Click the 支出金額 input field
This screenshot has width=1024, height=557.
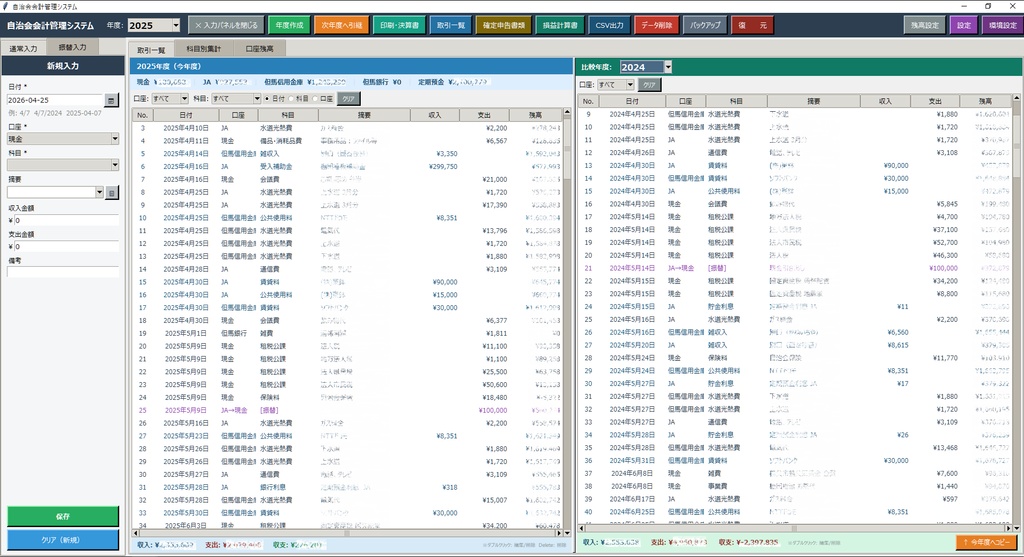65,247
